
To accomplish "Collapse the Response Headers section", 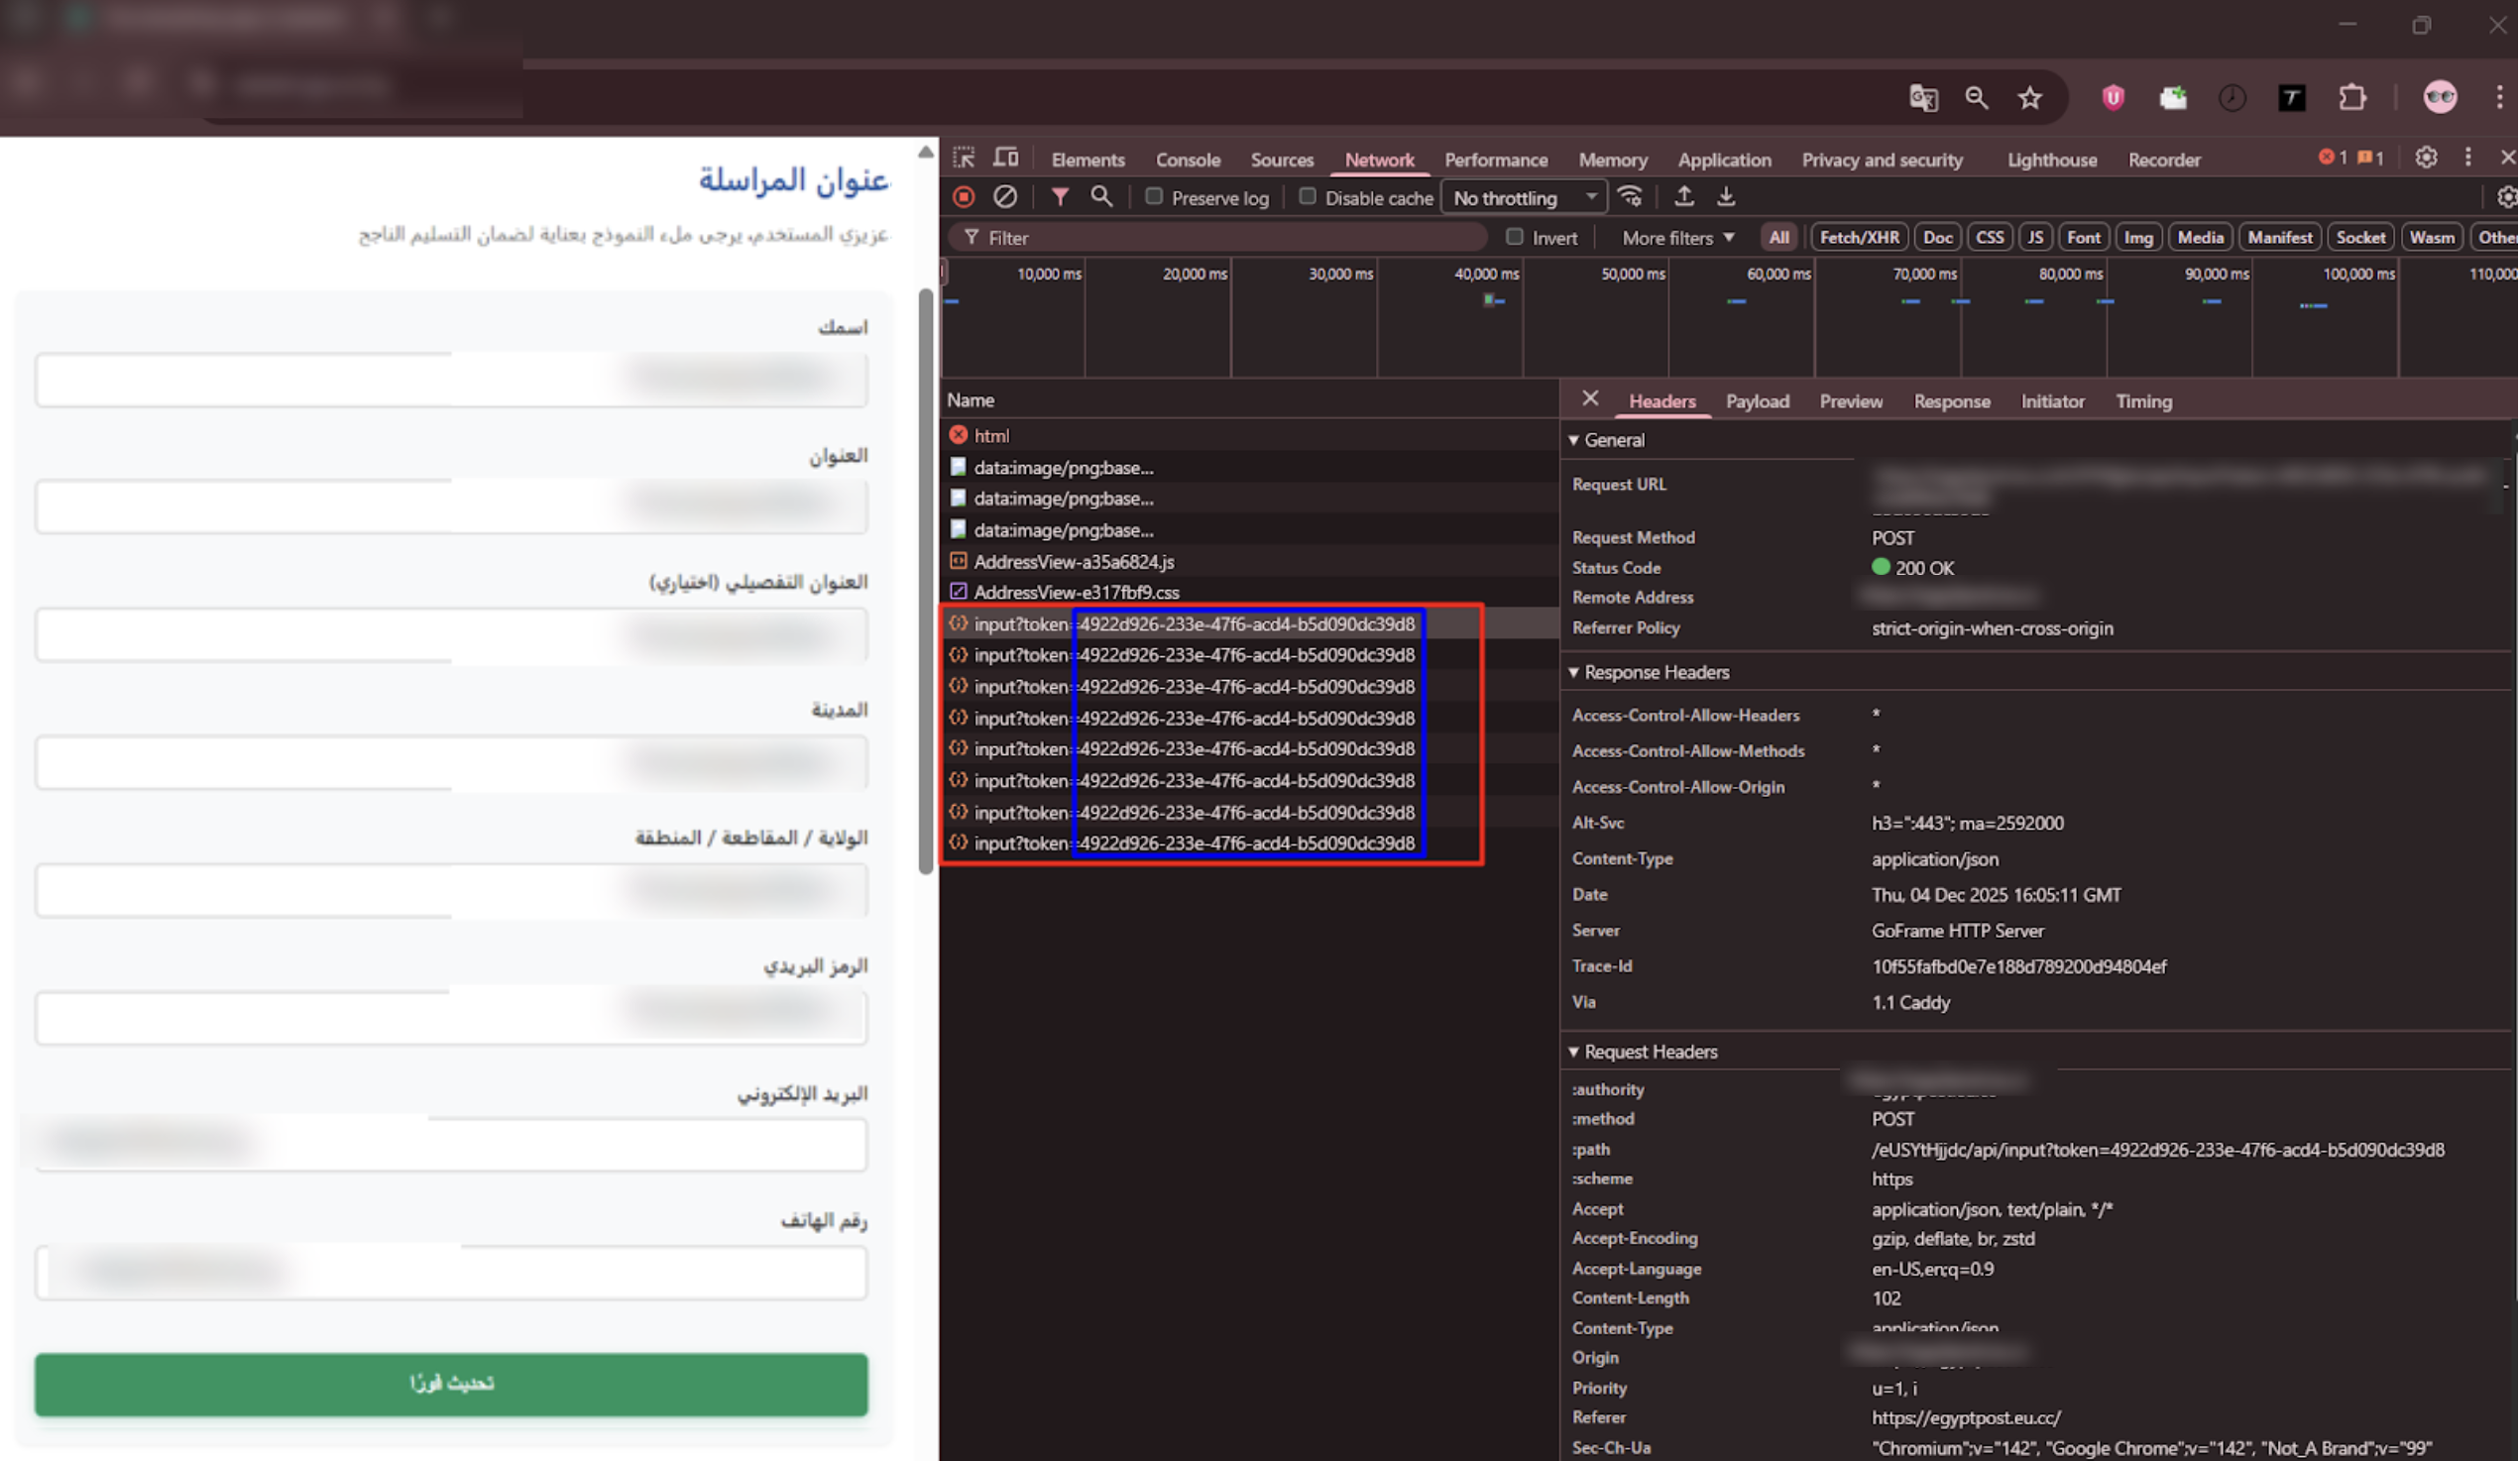I will point(1575,673).
